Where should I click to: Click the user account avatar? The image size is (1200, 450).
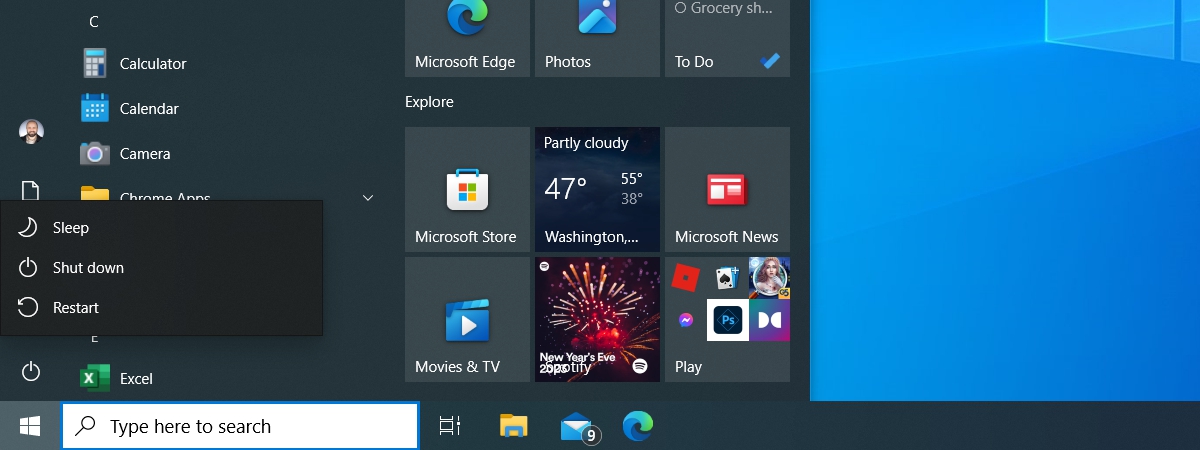pyautogui.click(x=31, y=131)
